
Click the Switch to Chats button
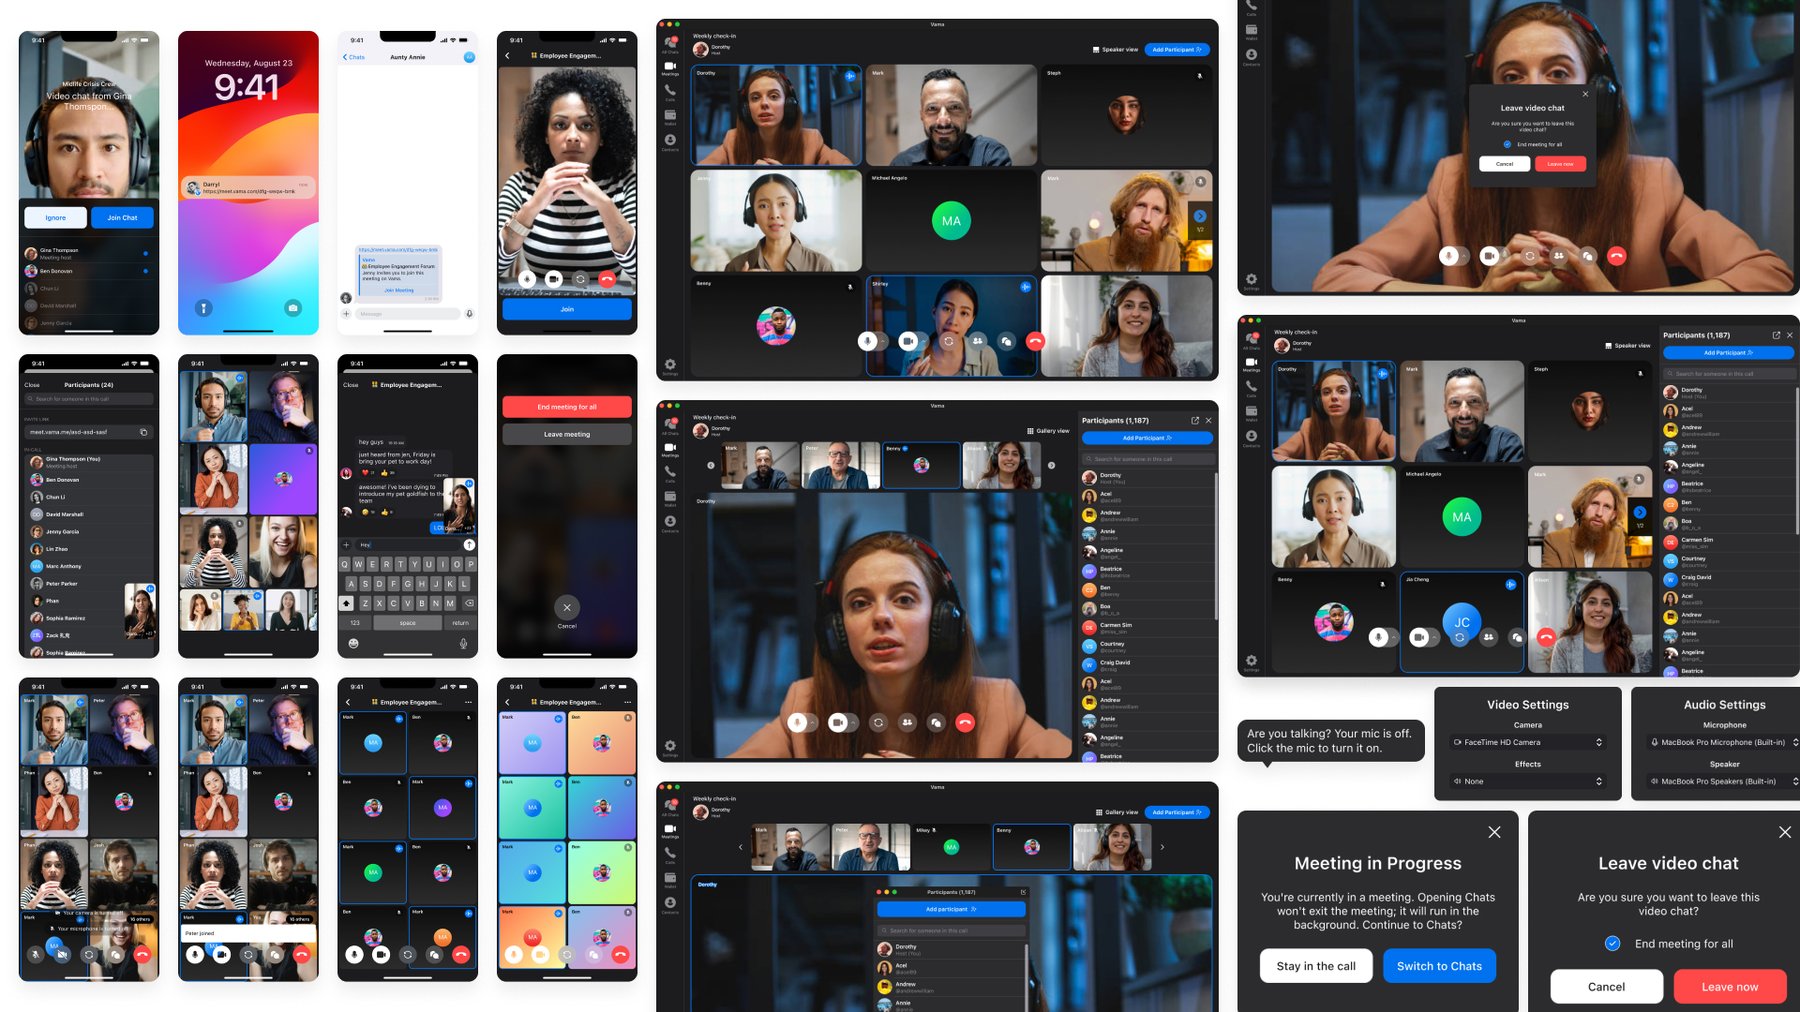(1439, 966)
